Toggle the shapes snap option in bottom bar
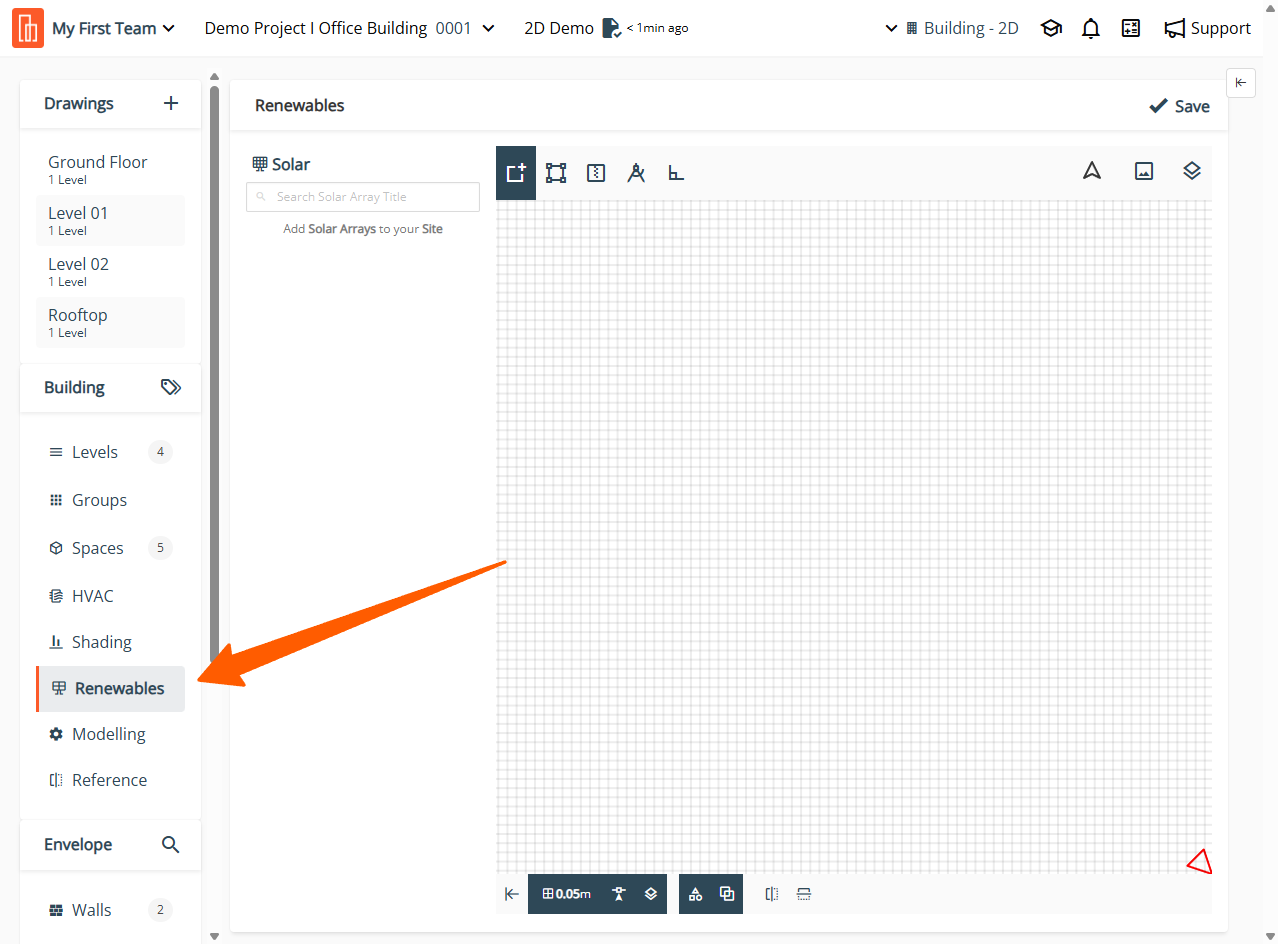The image size is (1278, 944). click(x=695, y=894)
